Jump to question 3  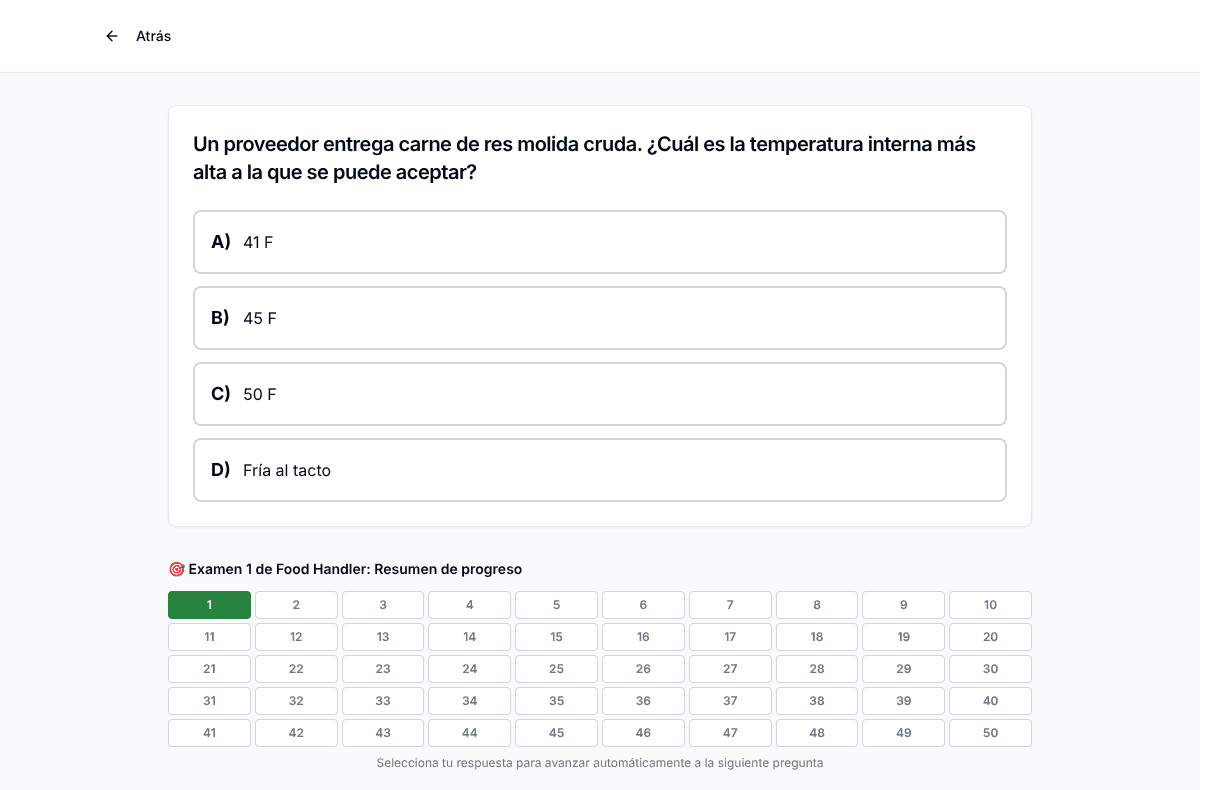[383, 605]
